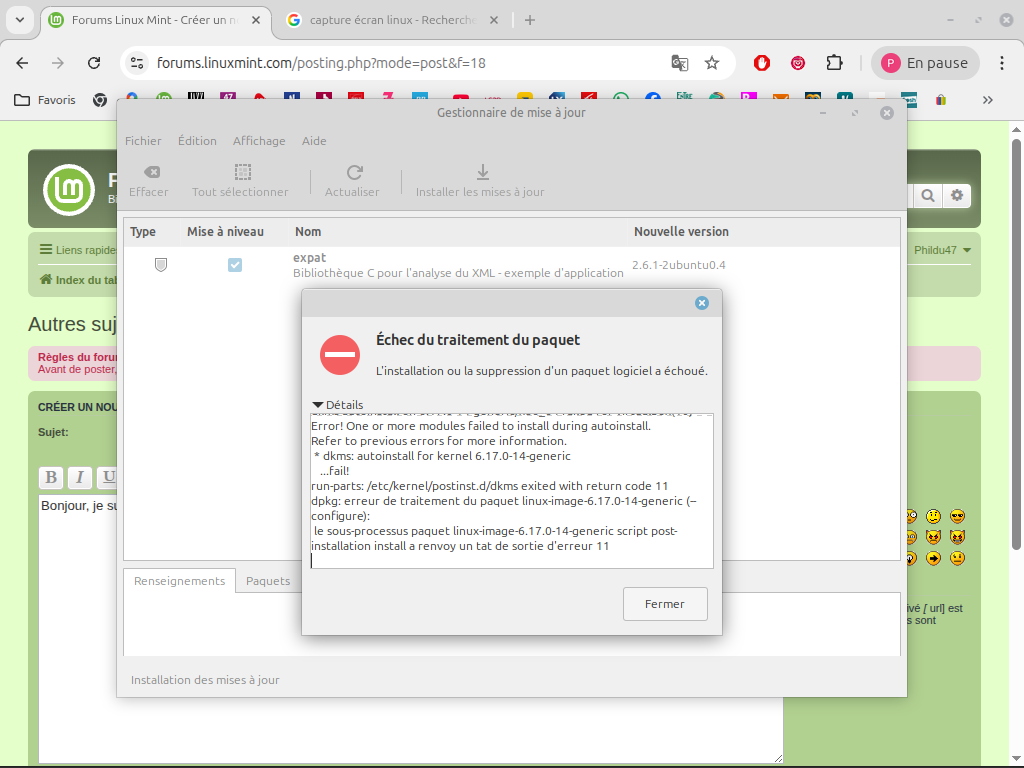Reload the forum page
Viewport: 1024px width, 768px height.
point(94,63)
